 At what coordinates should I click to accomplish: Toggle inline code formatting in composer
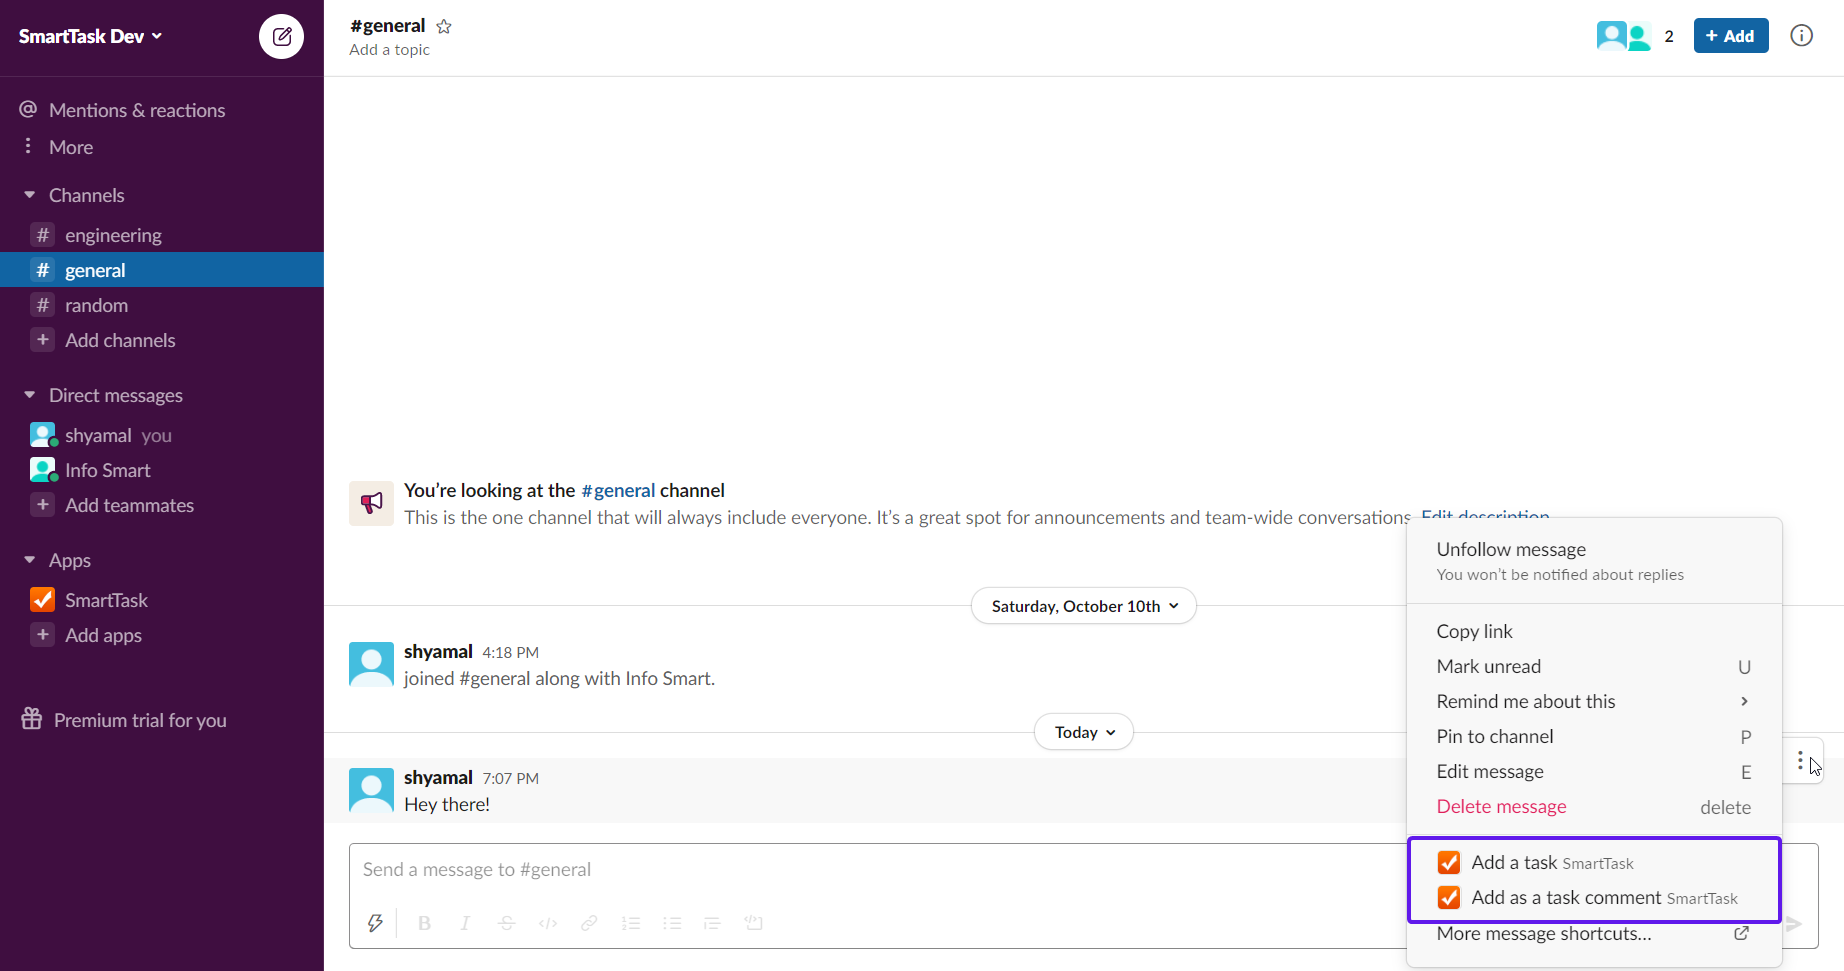(x=548, y=923)
